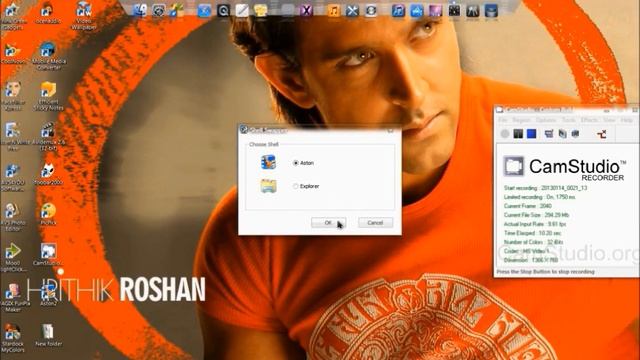Select the Explorer shell radio button

click(296, 186)
